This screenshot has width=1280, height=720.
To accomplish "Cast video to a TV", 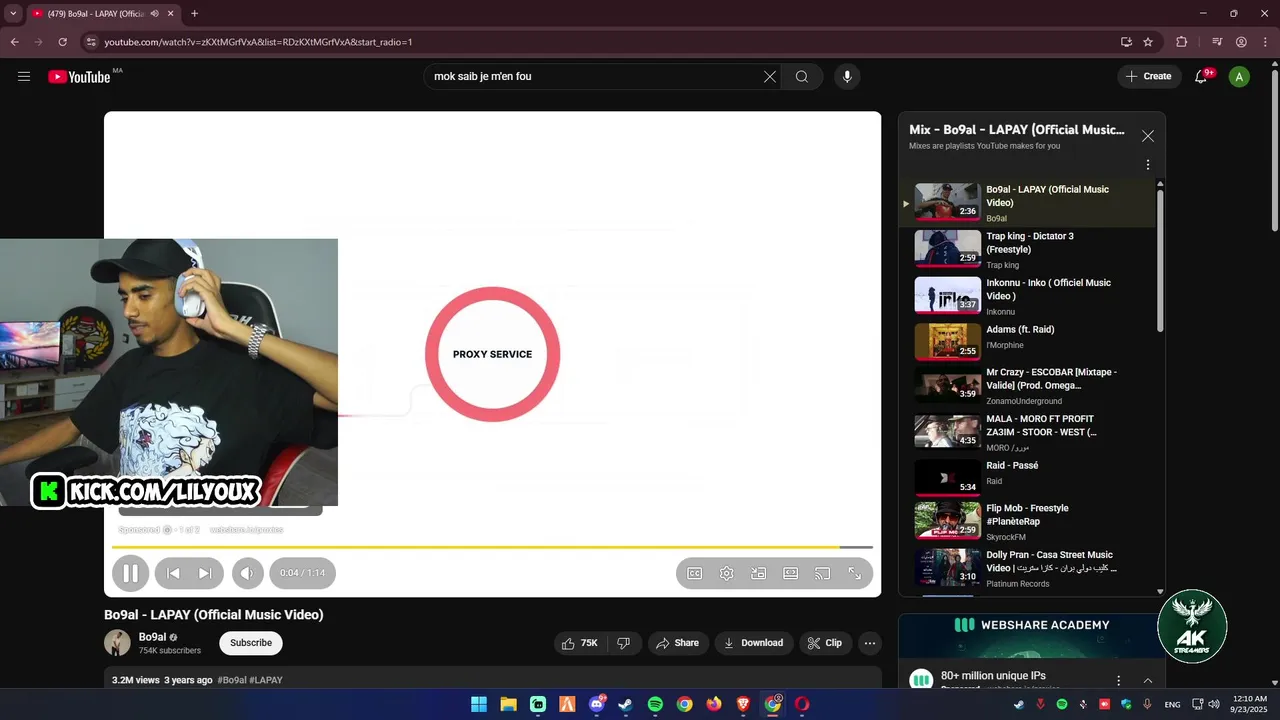I will point(823,573).
